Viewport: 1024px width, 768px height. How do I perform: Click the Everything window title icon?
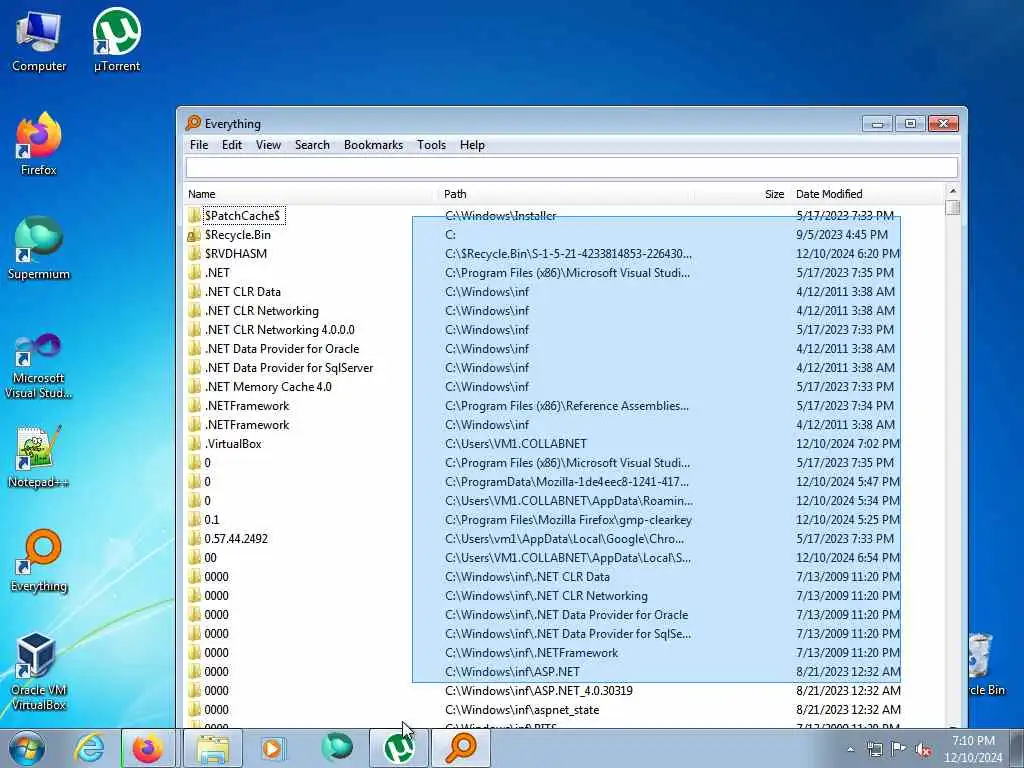coord(193,123)
